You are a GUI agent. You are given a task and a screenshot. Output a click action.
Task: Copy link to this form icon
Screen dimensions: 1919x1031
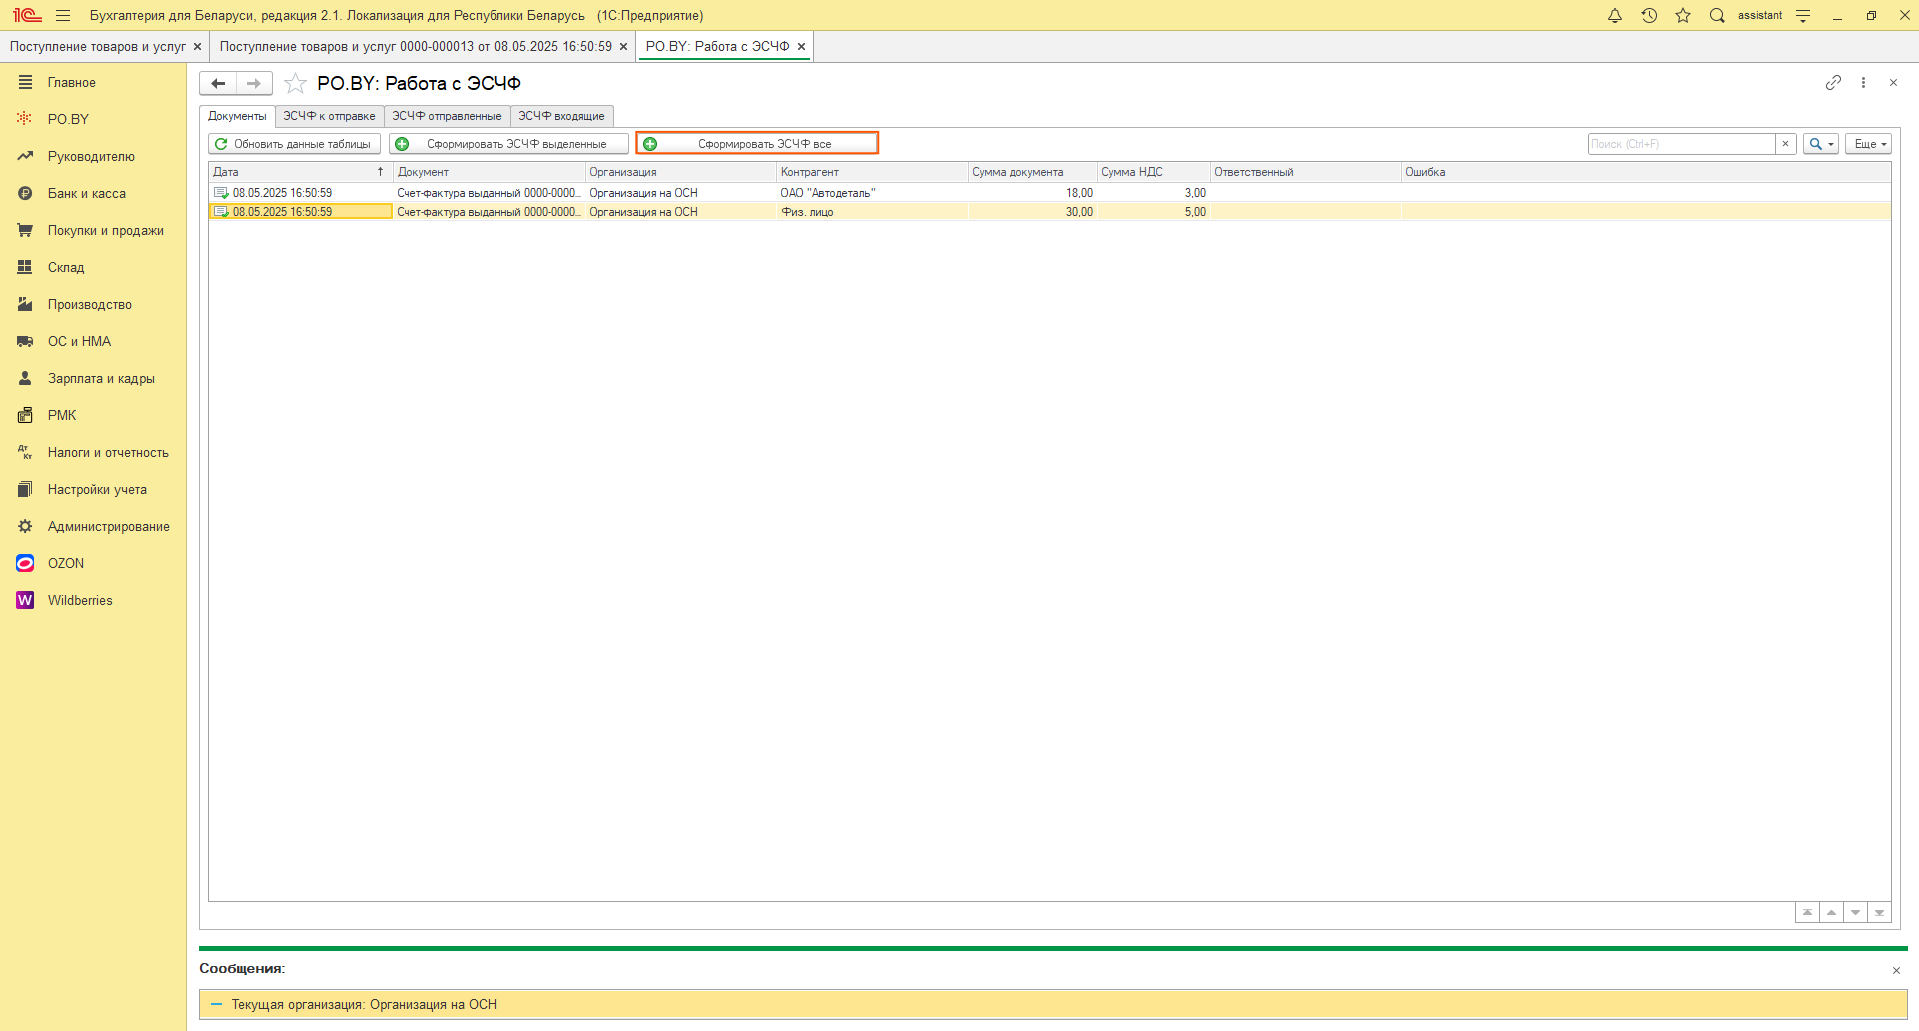1832,83
